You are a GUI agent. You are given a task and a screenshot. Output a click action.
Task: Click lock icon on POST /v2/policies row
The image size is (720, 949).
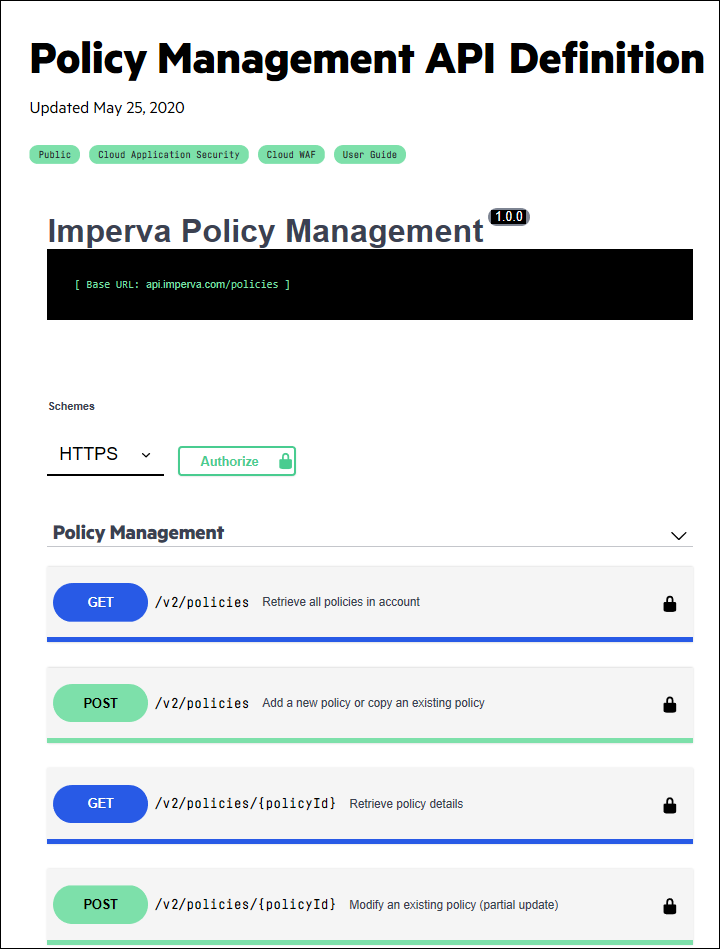(670, 705)
